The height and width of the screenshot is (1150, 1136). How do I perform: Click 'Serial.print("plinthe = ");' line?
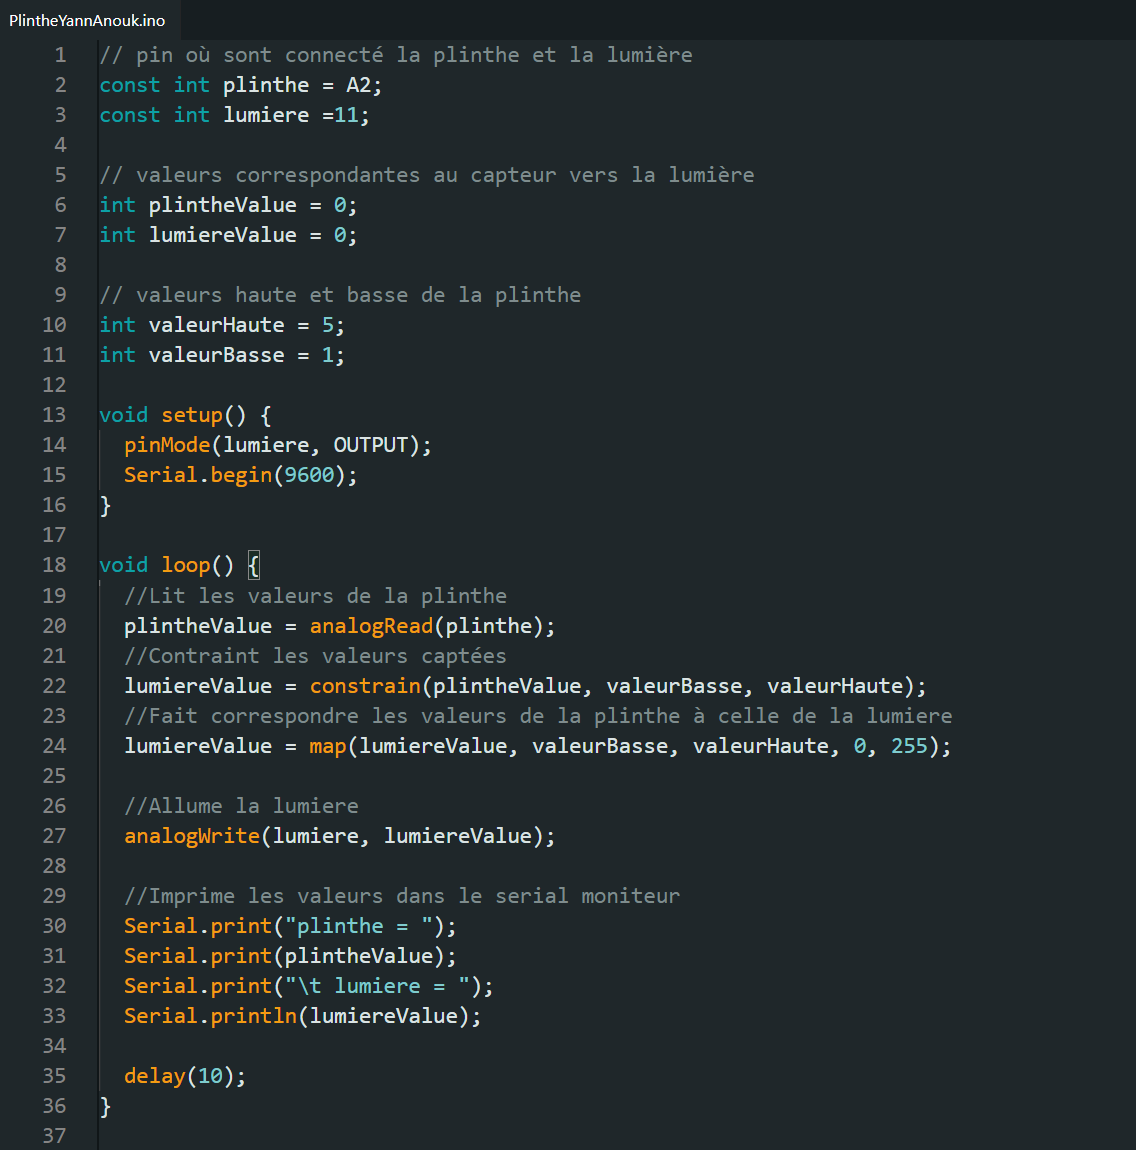pyautogui.click(x=290, y=926)
